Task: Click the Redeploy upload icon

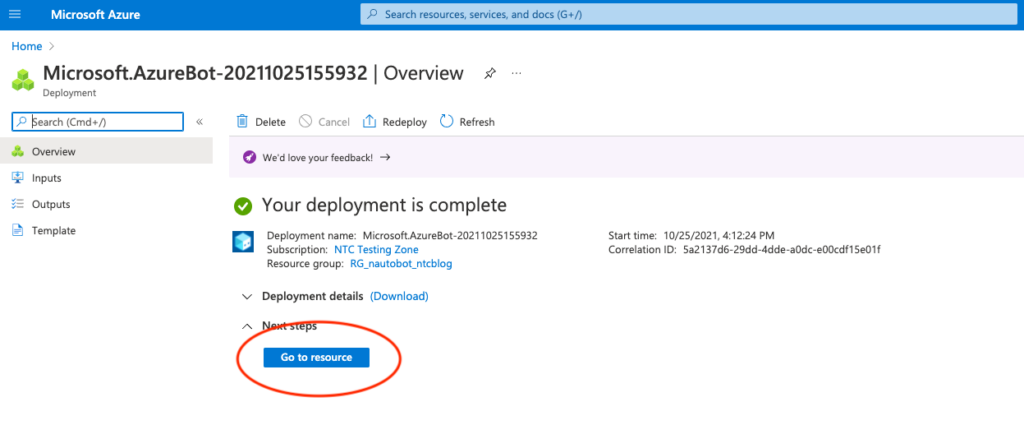Action: coord(370,121)
